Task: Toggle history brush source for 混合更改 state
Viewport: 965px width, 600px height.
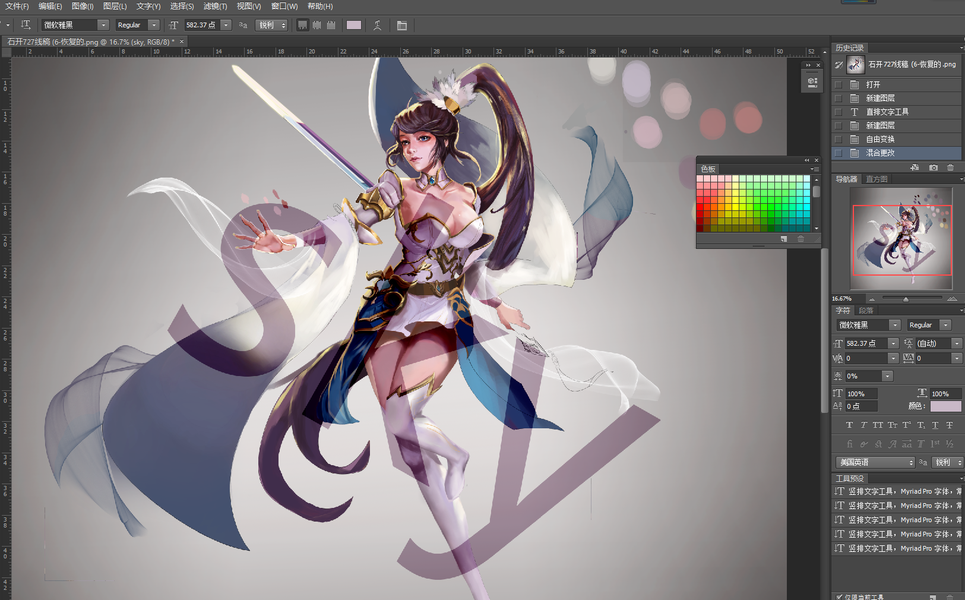Action: [838, 153]
